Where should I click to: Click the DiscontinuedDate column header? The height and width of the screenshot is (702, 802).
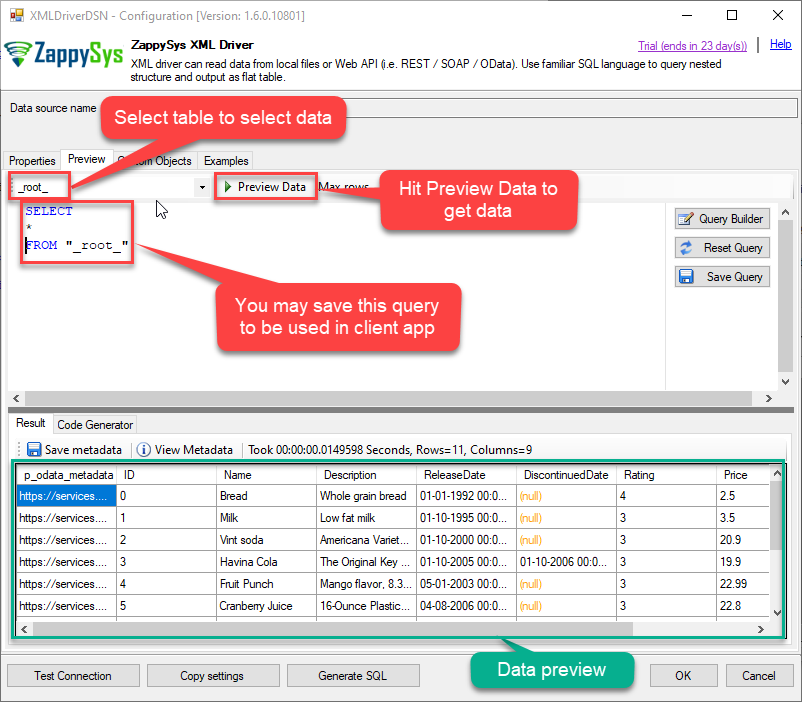567,475
